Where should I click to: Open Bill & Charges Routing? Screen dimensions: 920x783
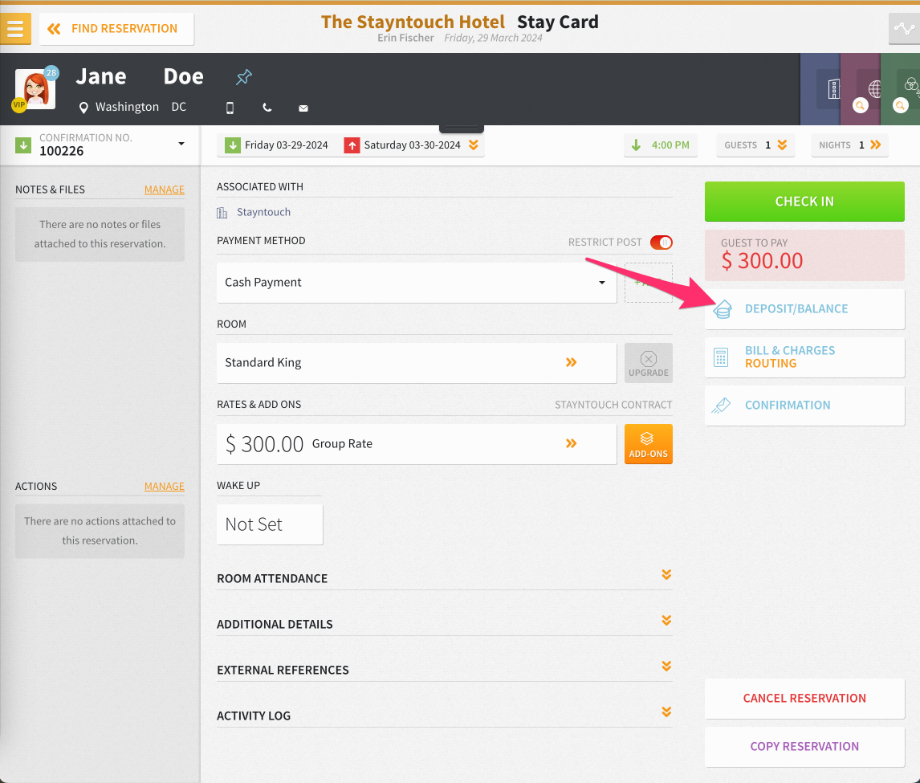tap(804, 357)
